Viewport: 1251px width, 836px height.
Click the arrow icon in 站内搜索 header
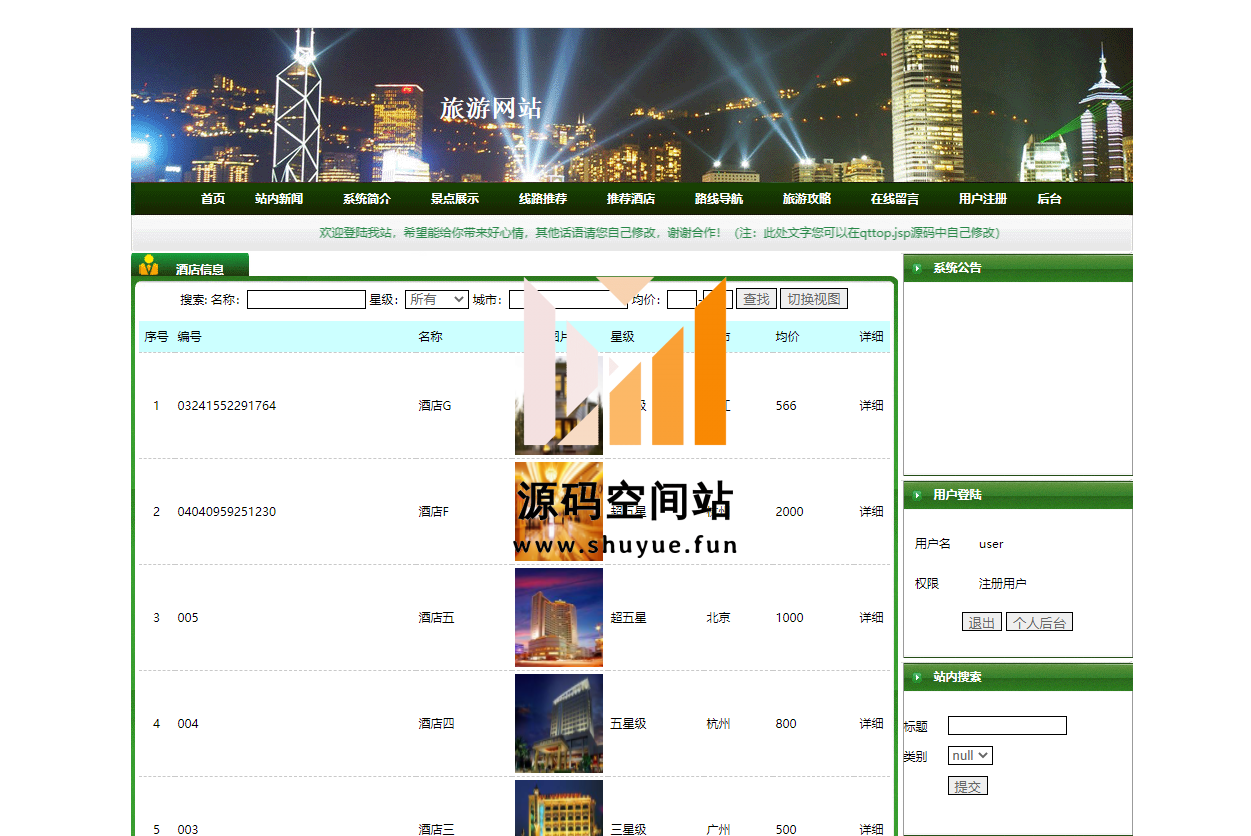917,677
